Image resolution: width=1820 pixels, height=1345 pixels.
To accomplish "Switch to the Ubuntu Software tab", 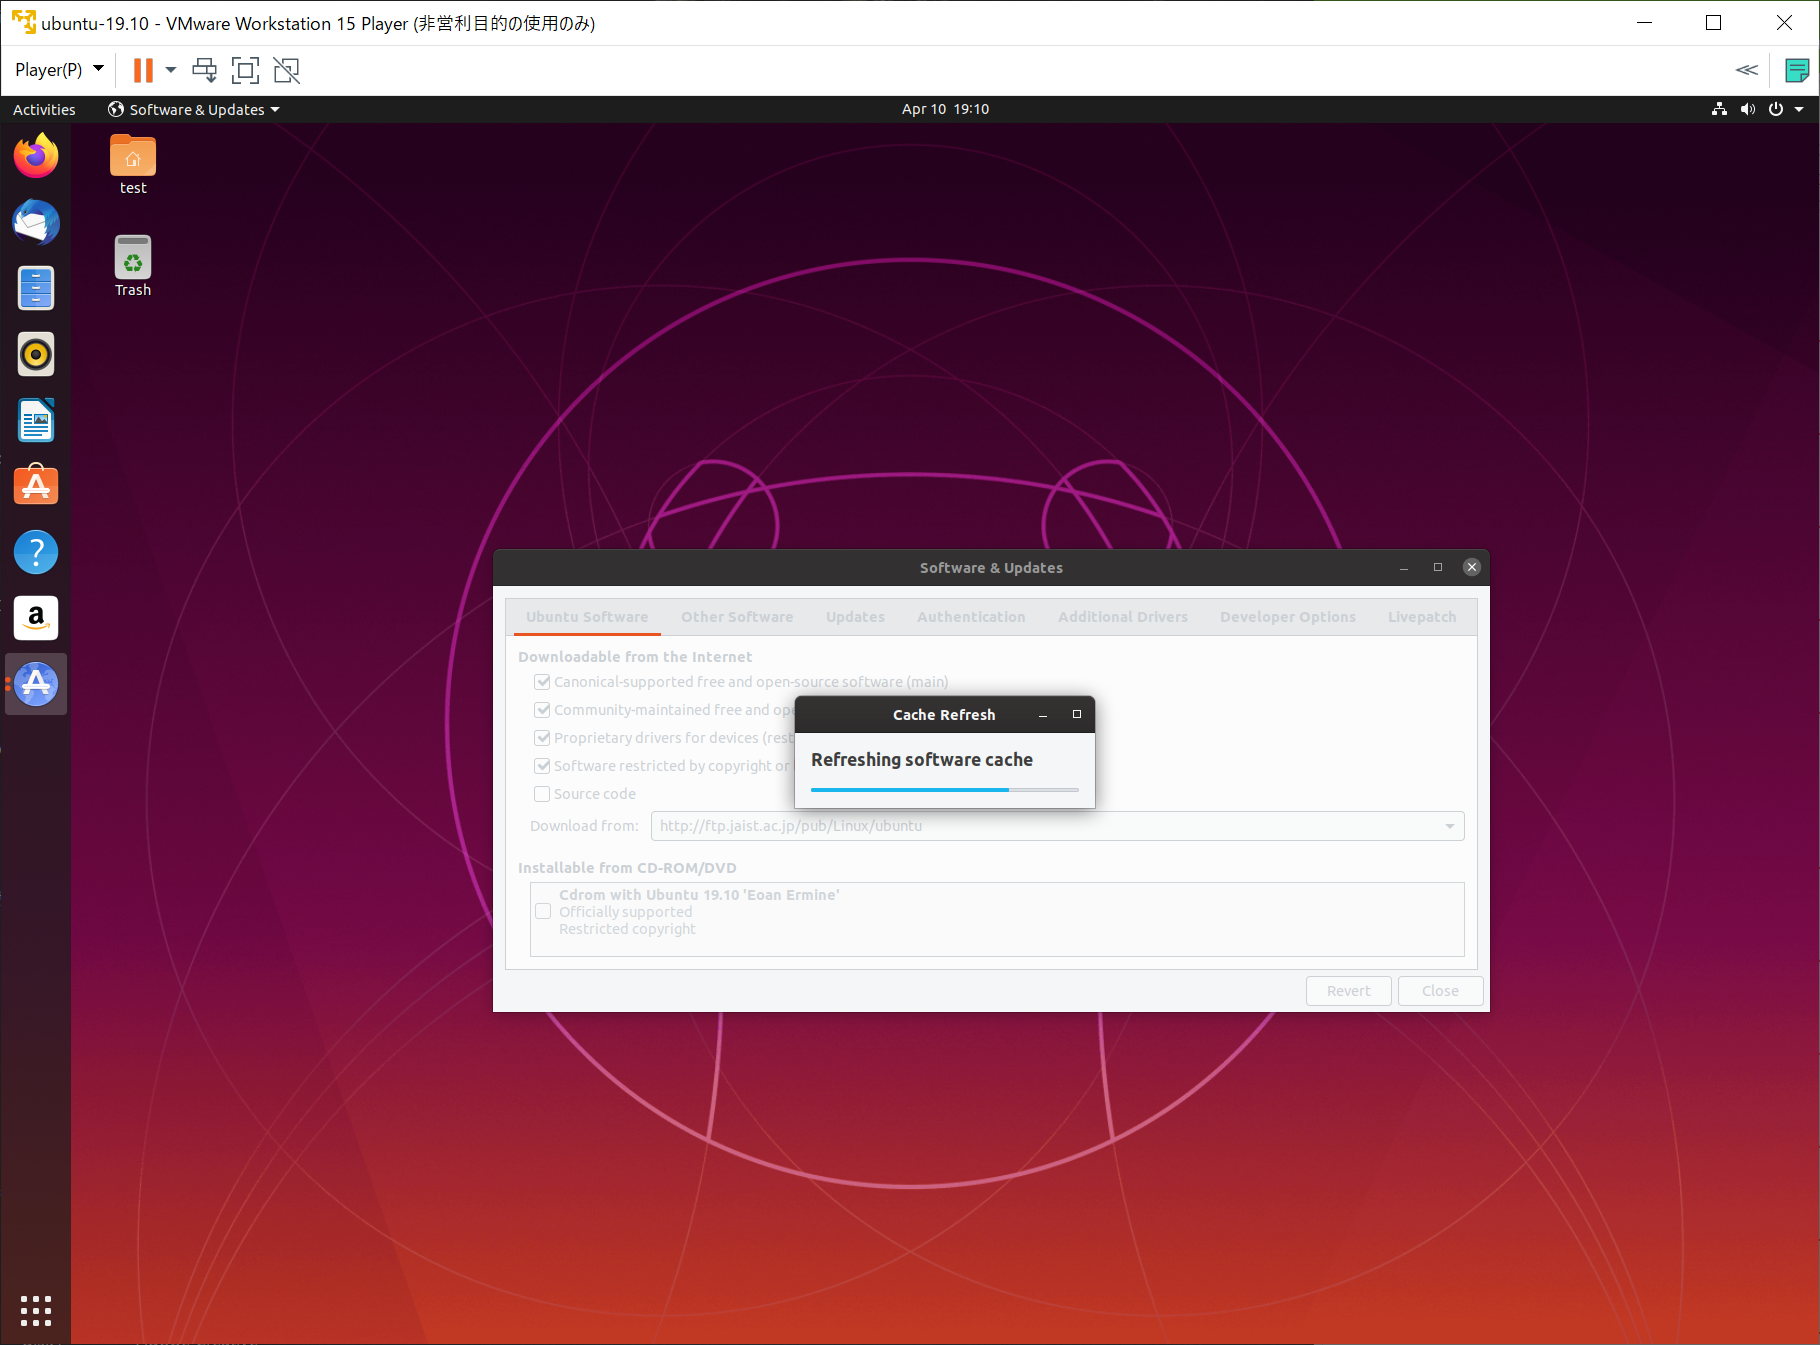I will (x=587, y=617).
